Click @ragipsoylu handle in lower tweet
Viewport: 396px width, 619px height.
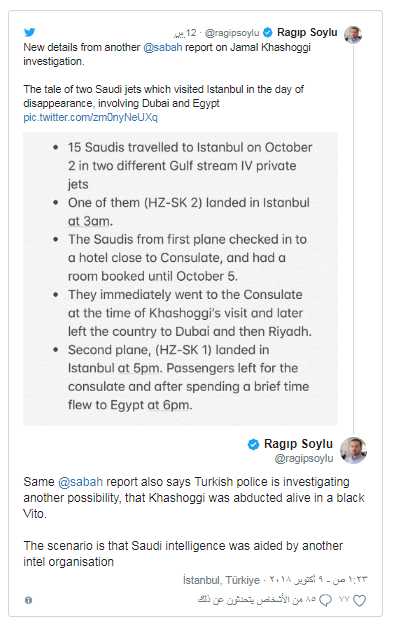pos(304,458)
